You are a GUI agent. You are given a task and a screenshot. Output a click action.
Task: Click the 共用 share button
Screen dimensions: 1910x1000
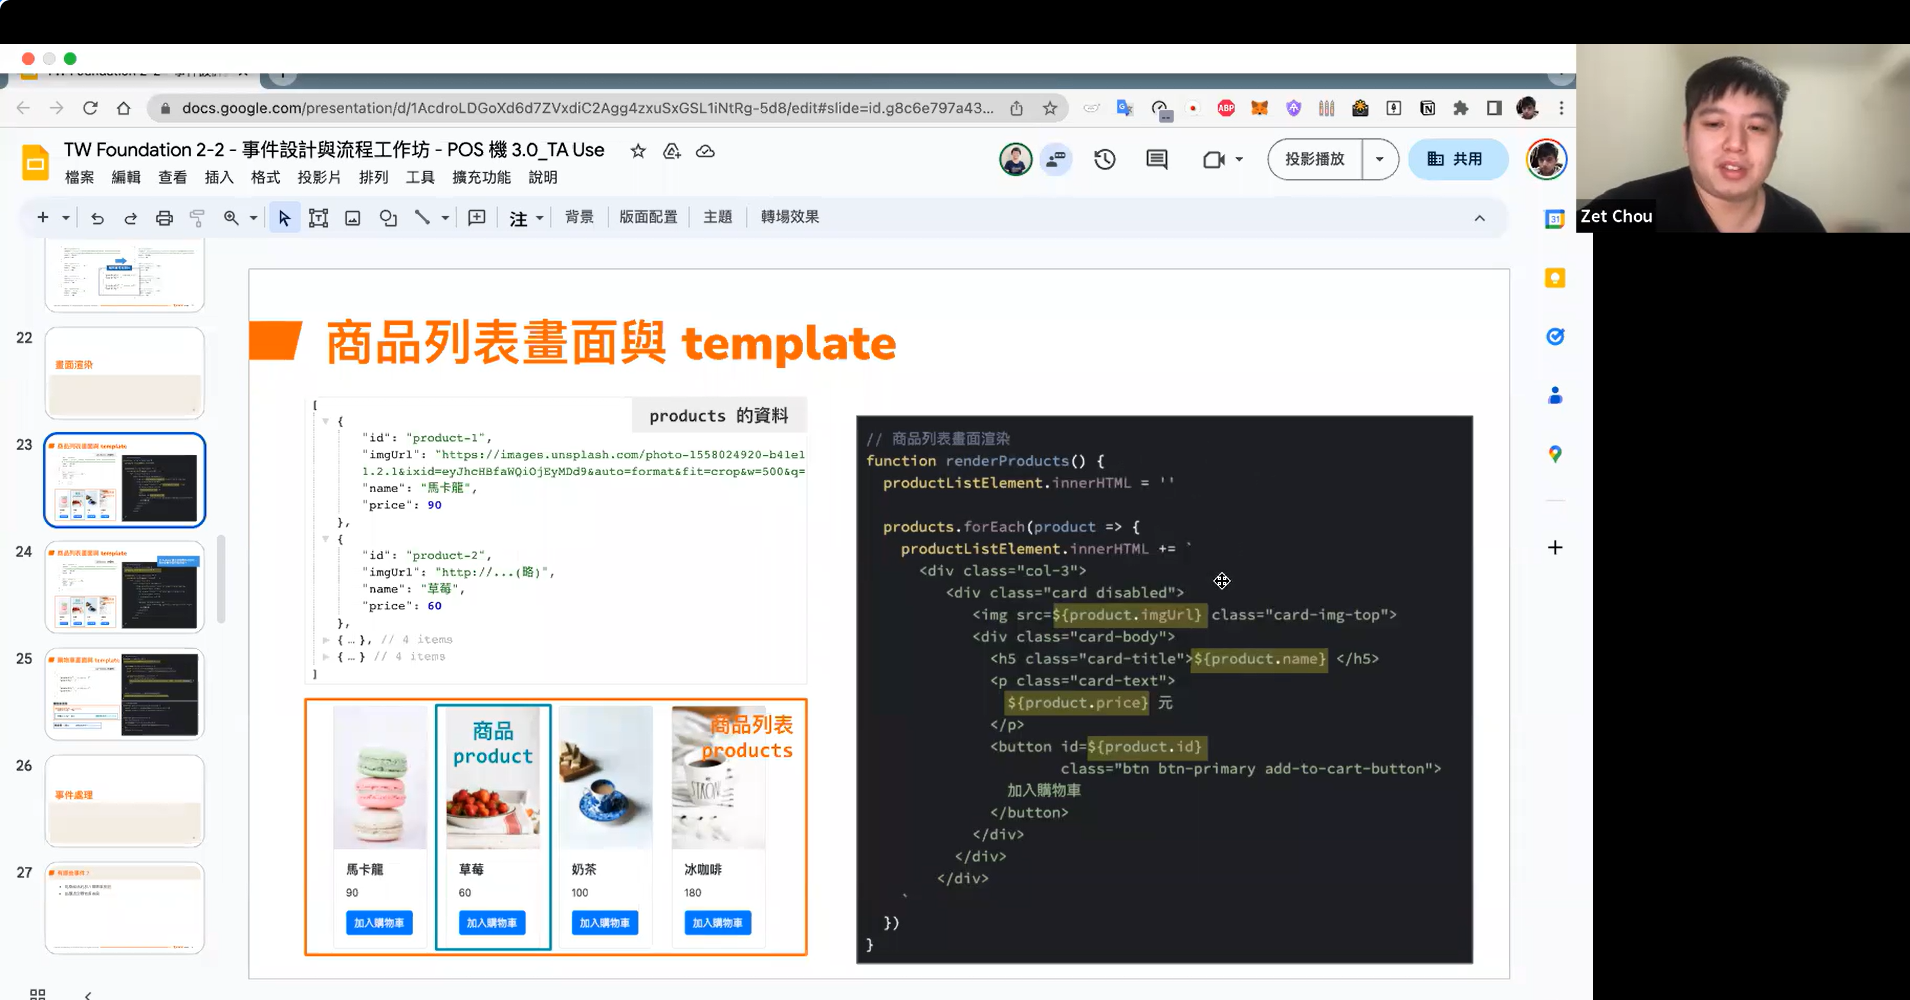tap(1456, 159)
